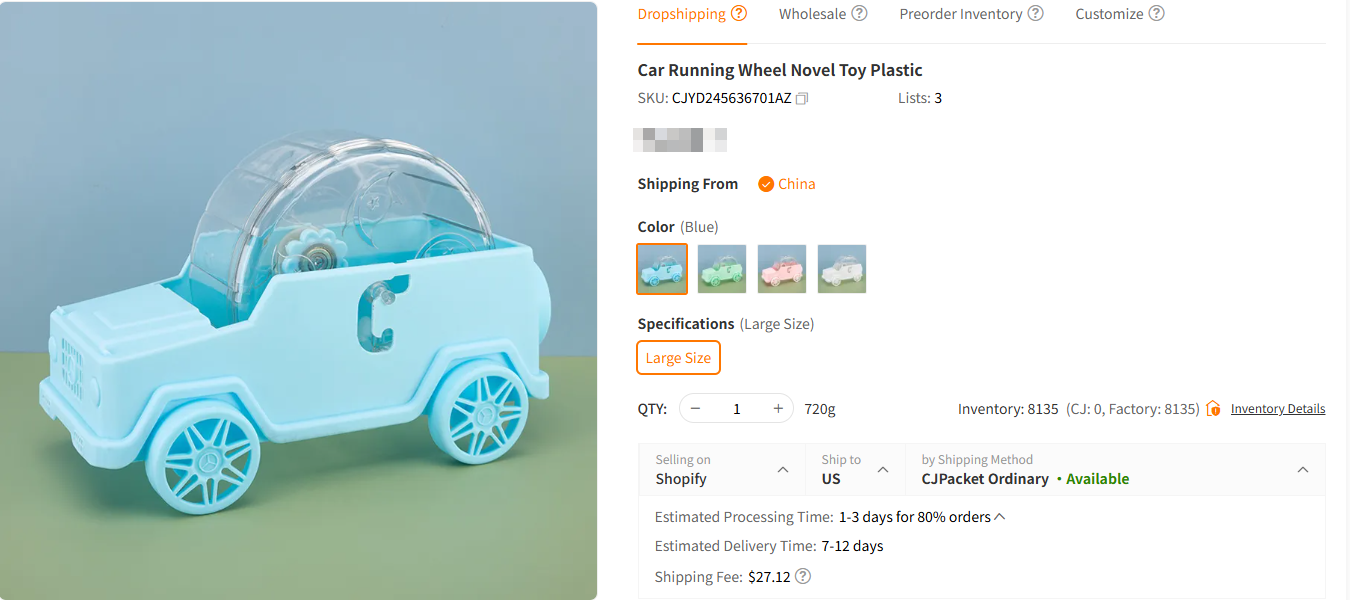The image size is (1350, 600).
Task: Collapse the CJPacket Ordinary shipping method dropdown
Action: [1303, 469]
